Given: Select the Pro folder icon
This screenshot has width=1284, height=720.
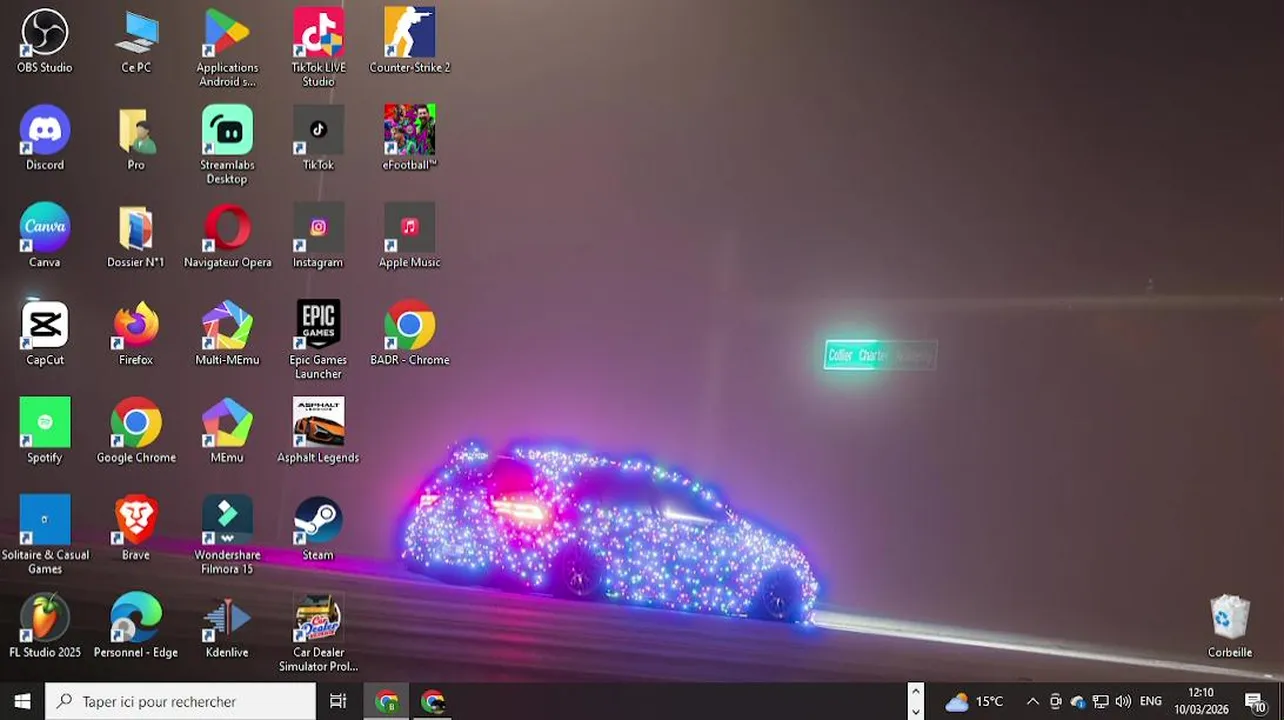Looking at the screenshot, I should (136, 138).
